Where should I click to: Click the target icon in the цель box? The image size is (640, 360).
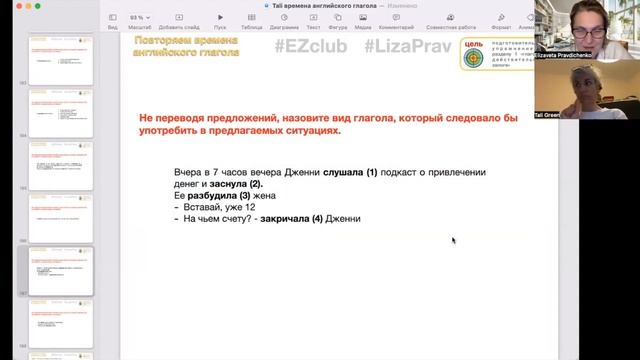(473, 58)
